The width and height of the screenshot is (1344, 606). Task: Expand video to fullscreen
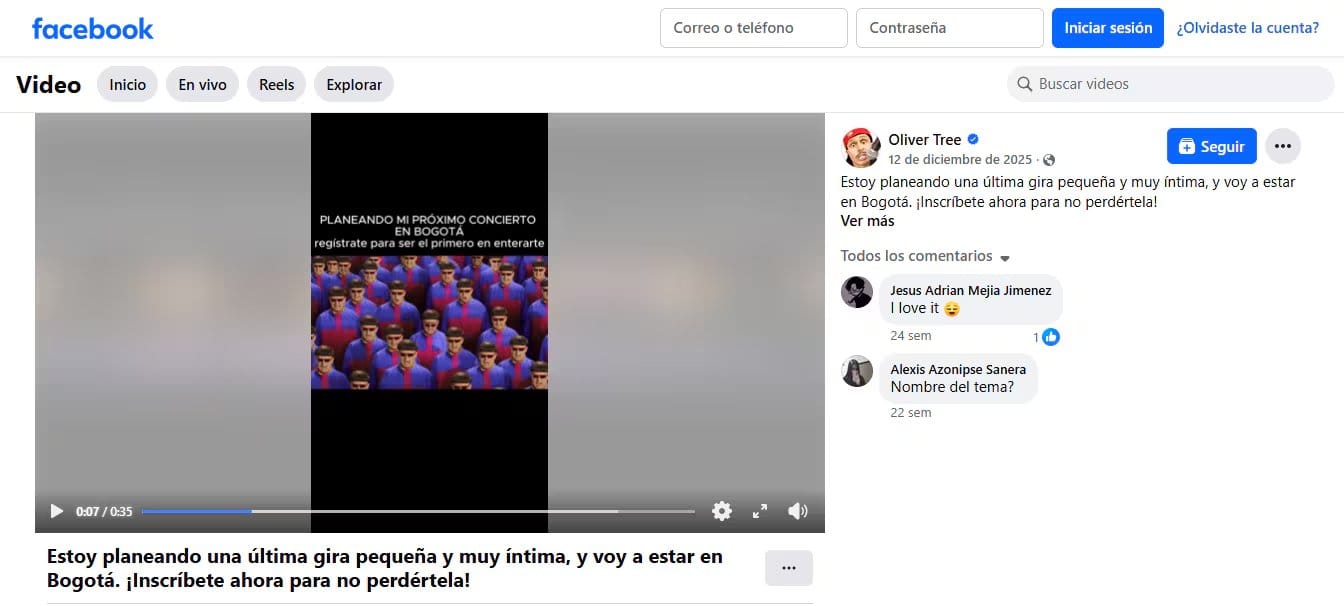pos(760,511)
